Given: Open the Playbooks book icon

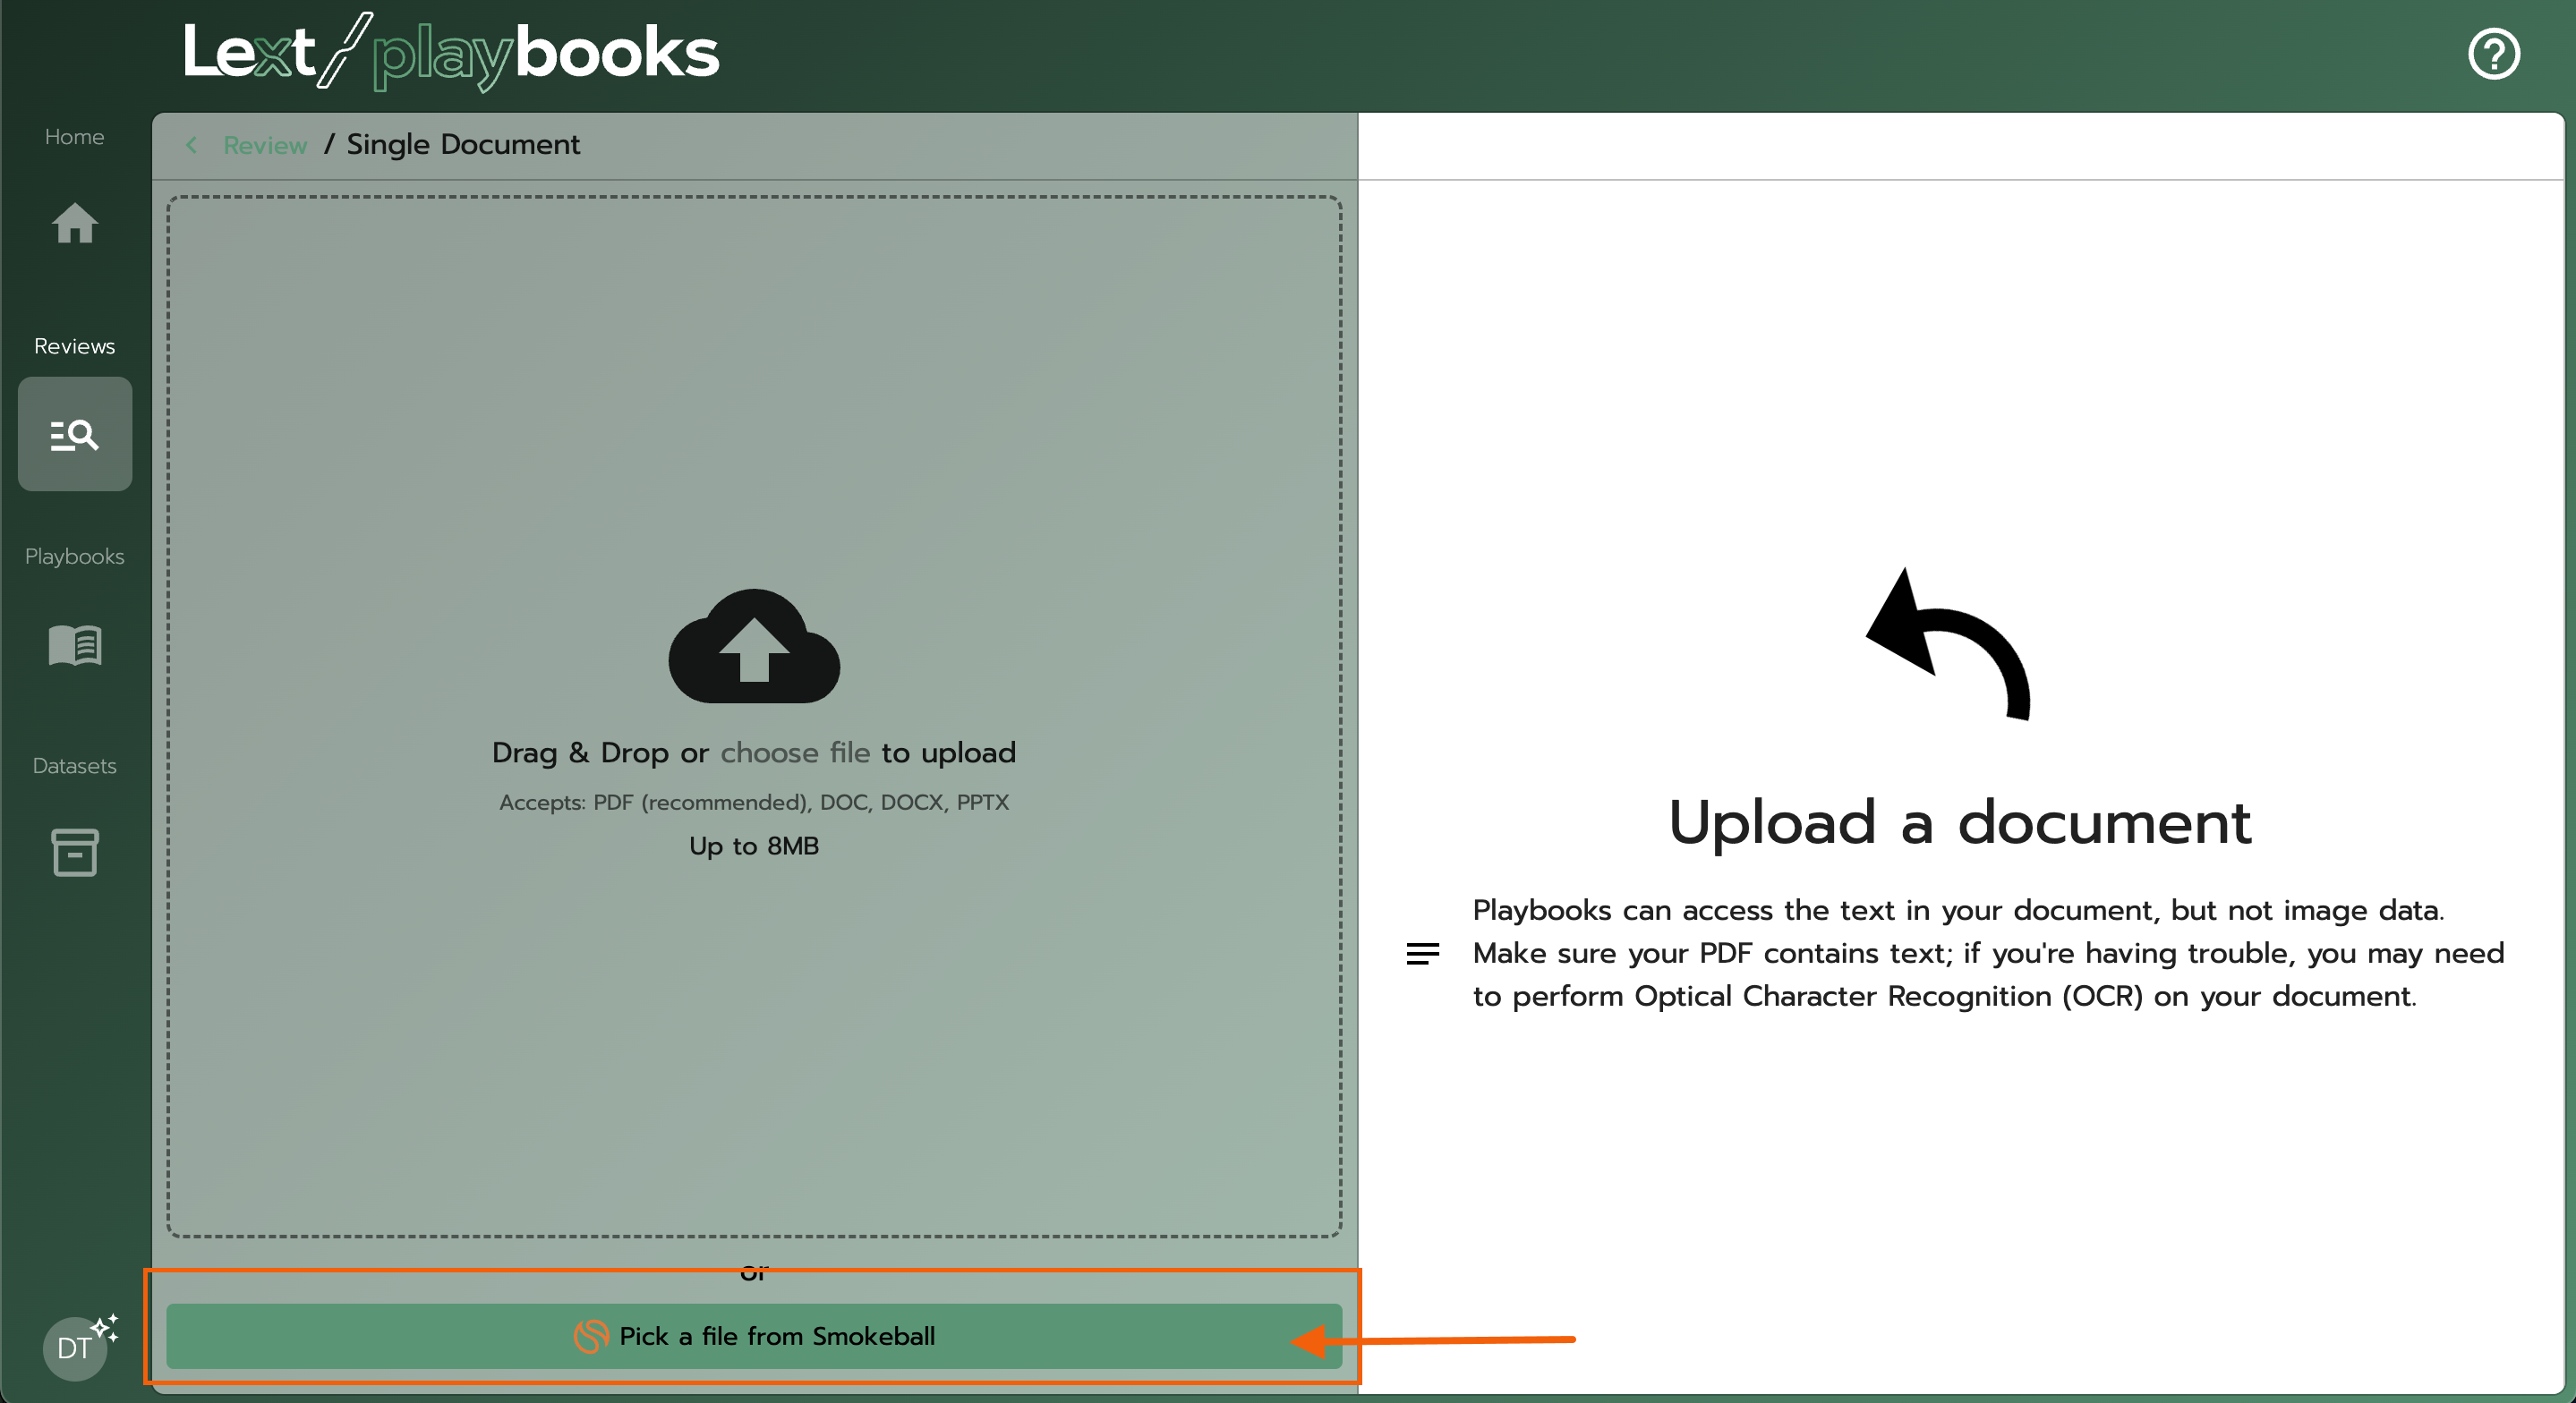Looking at the screenshot, I should point(75,645).
